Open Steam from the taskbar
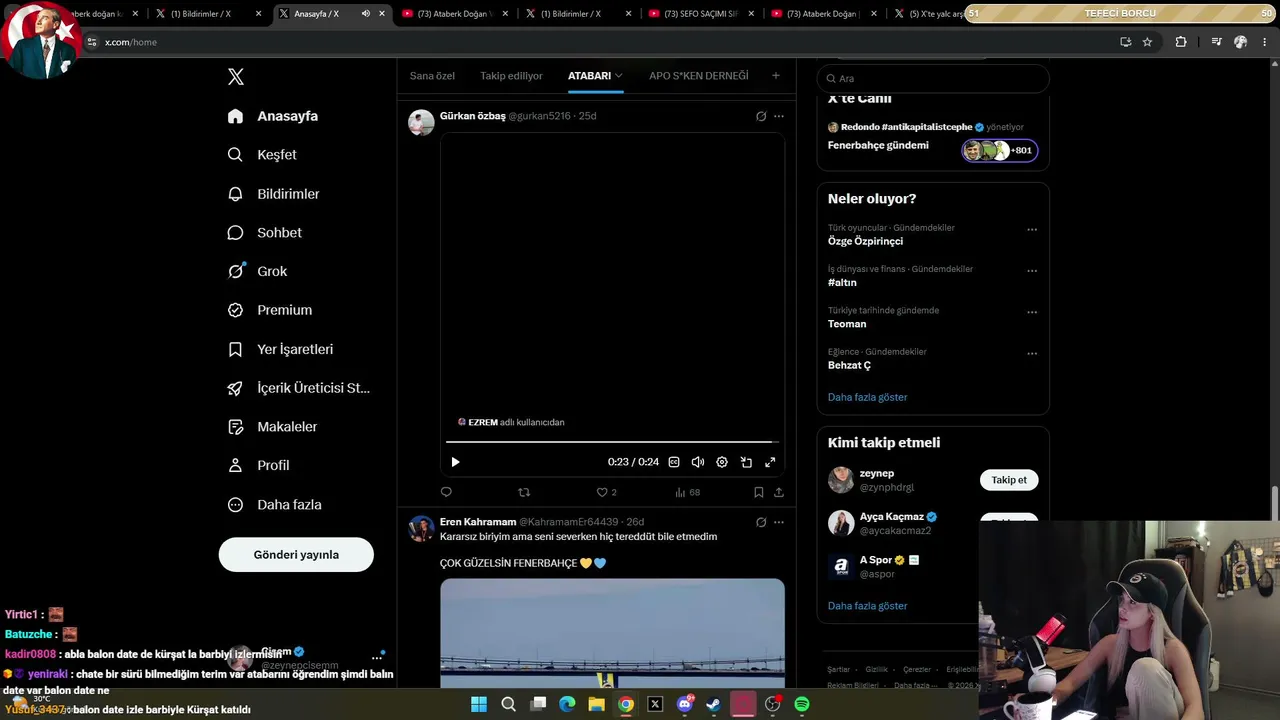The image size is (1280, 720). click(713, 704)
